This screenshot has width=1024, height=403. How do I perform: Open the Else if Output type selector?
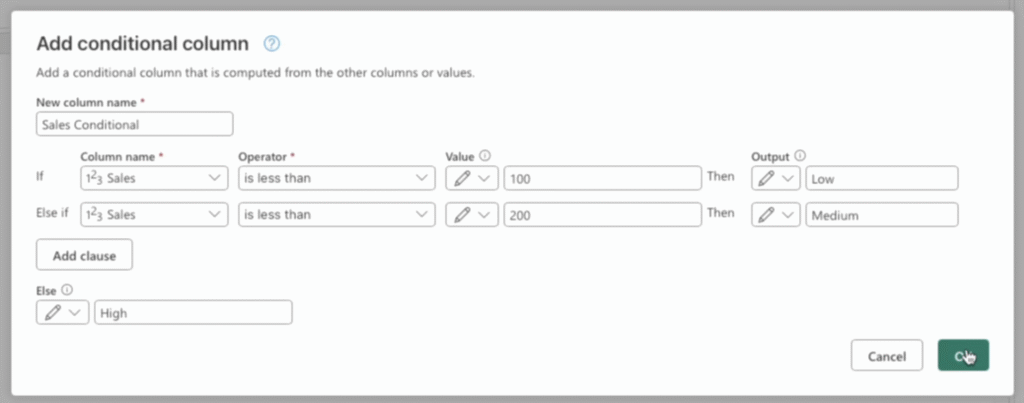pos(776,215)
